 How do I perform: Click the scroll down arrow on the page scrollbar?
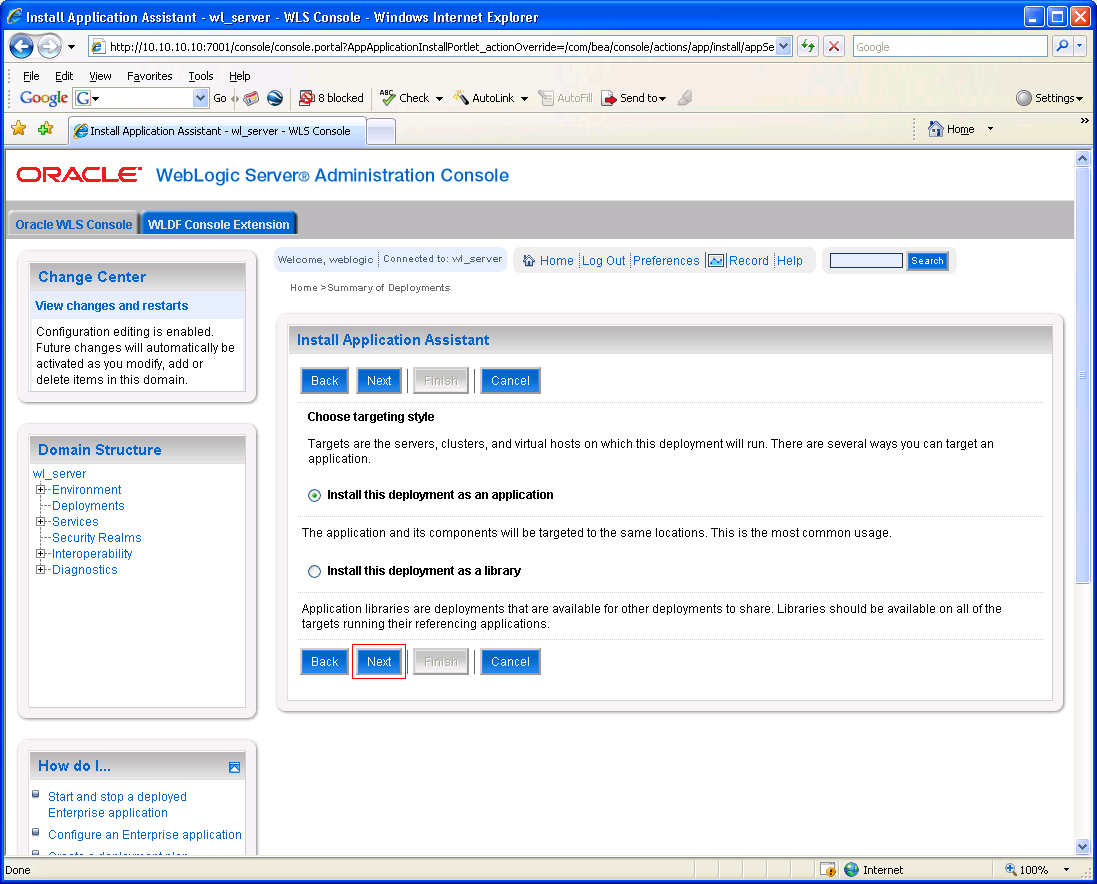click(x=1082, y=846)
